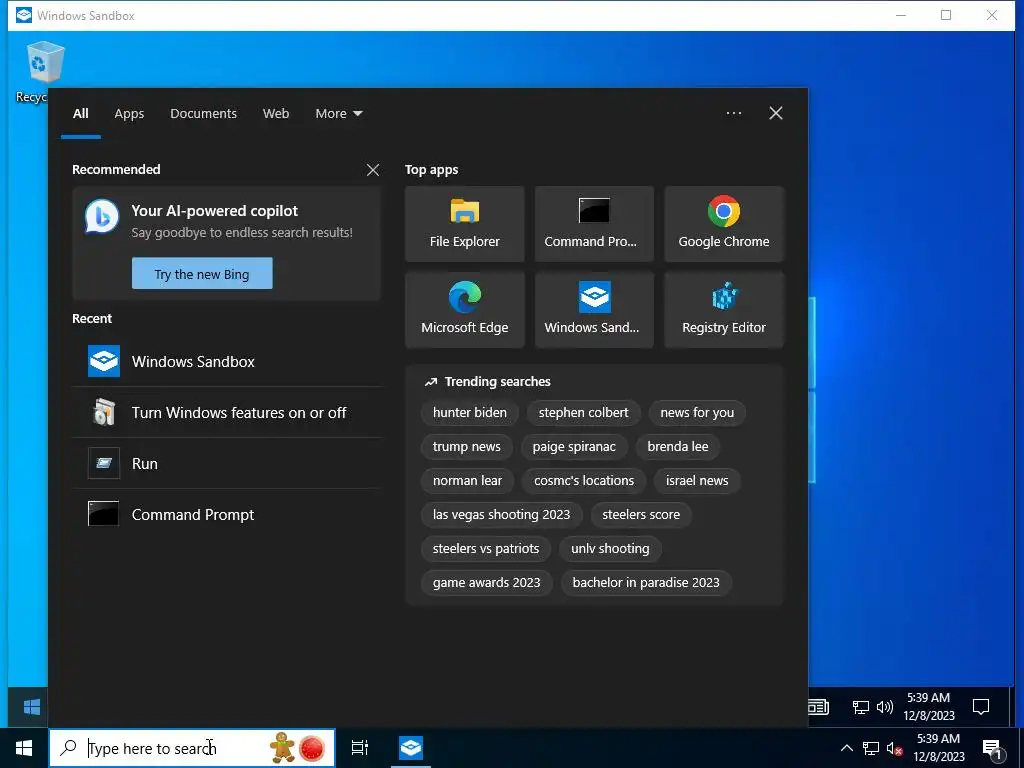Select steelers score trending search
This screenshot has width=1024, height=768.
coord(641,515)
